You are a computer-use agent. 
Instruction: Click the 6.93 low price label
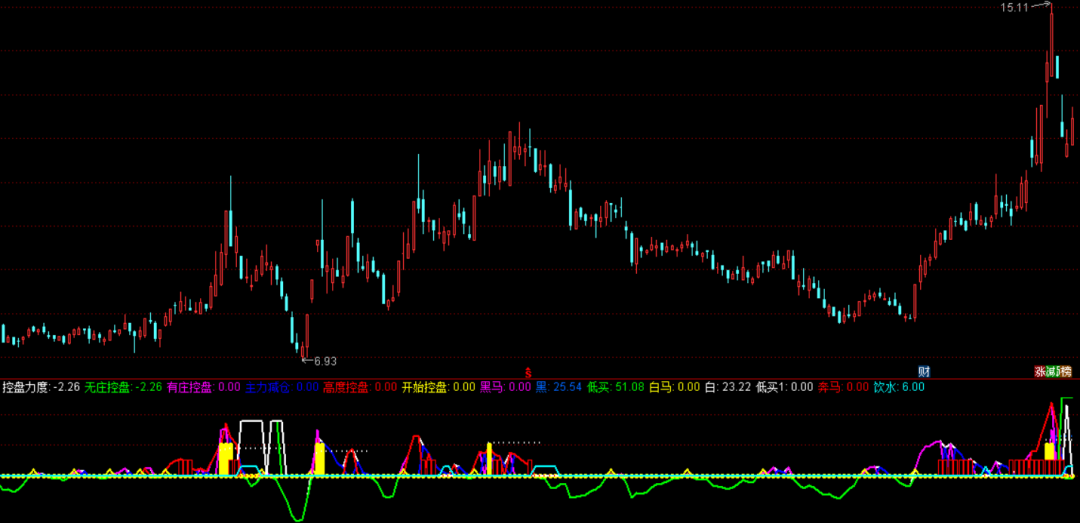325,360
